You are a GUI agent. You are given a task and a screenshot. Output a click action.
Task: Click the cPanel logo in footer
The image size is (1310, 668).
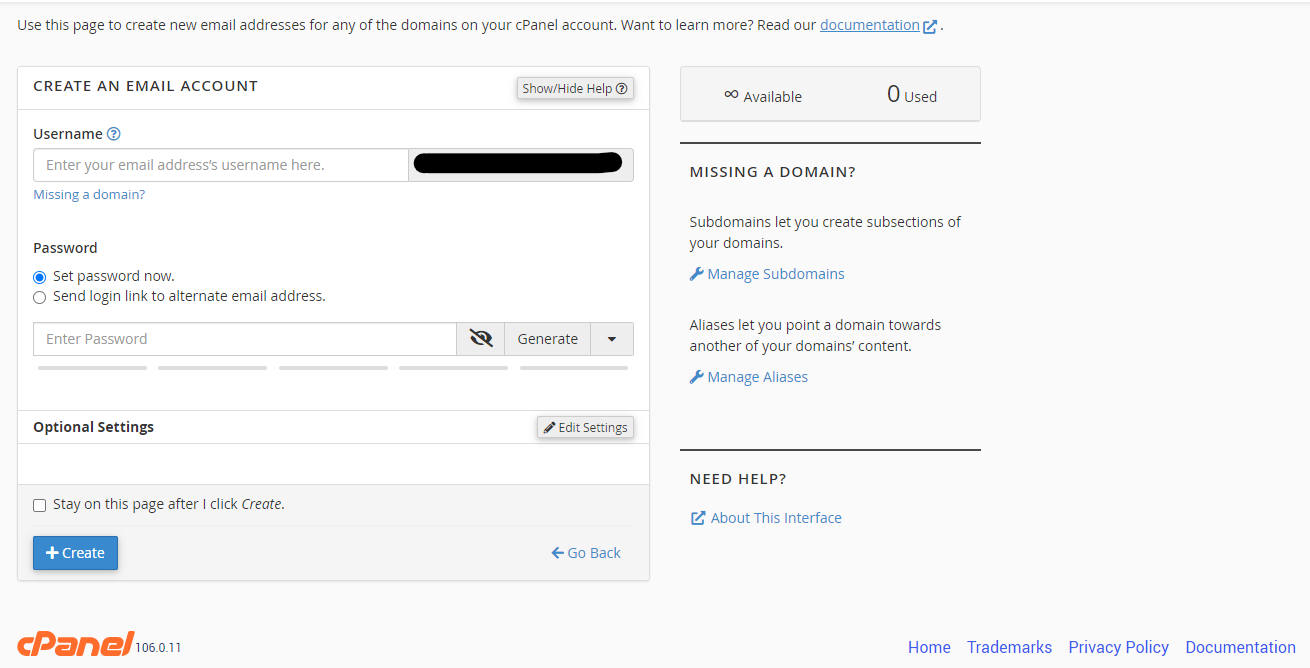click(x=76, y=644)
